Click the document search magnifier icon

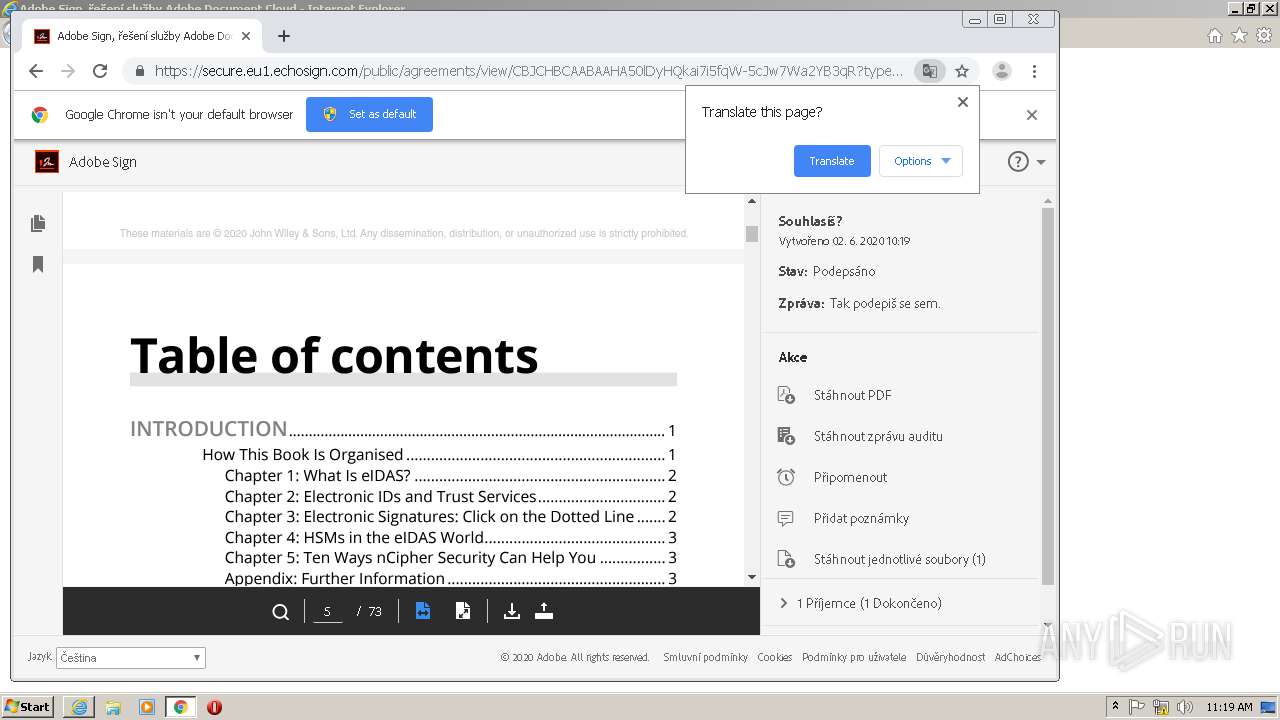[281, 611]
